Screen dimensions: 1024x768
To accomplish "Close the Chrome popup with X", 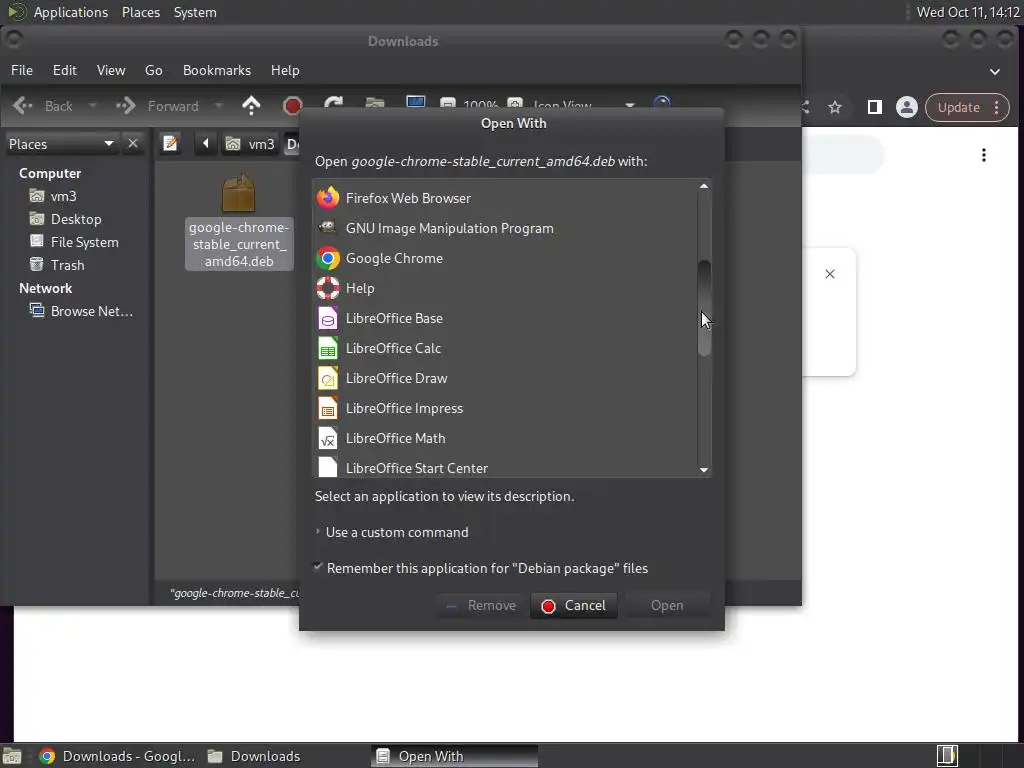I will pyautogui.click(x=829, y=274).
